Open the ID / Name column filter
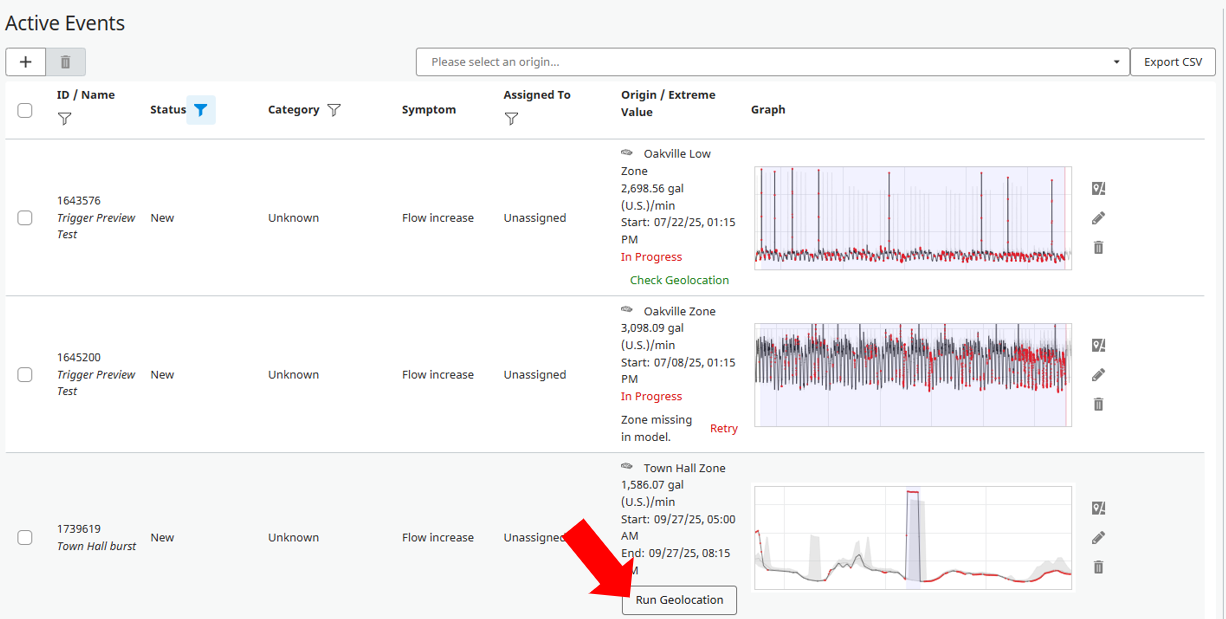Screen dimensions: 1226x619 [65, 119]
